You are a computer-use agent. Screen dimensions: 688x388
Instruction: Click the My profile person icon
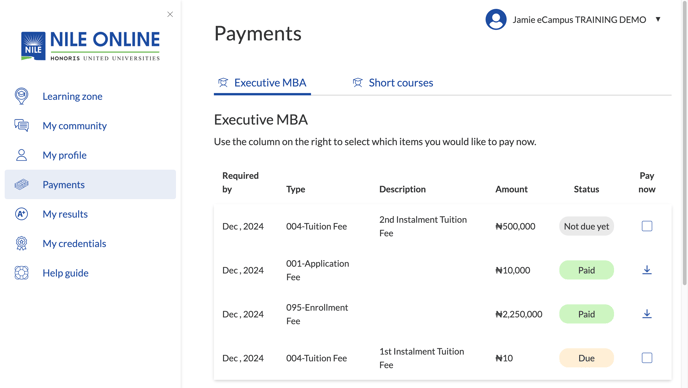click(22, 155)
